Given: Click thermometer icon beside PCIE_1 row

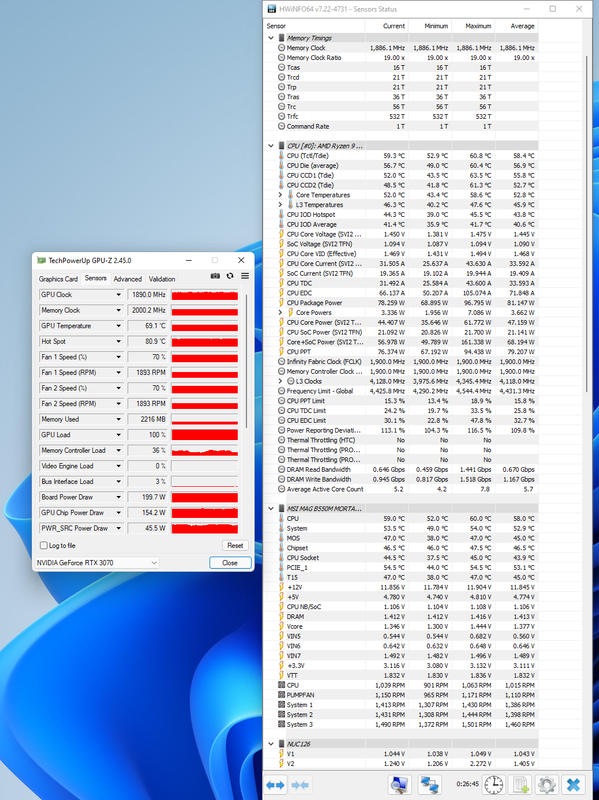Looking at the screenshot, I should pos(281,567).
